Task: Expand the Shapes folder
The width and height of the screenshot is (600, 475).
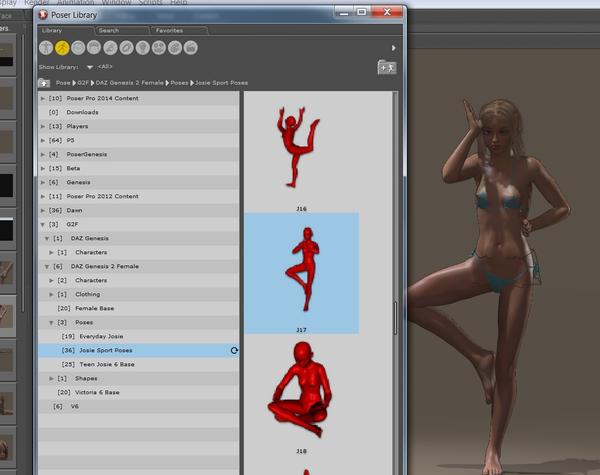Action: point(52,379)
